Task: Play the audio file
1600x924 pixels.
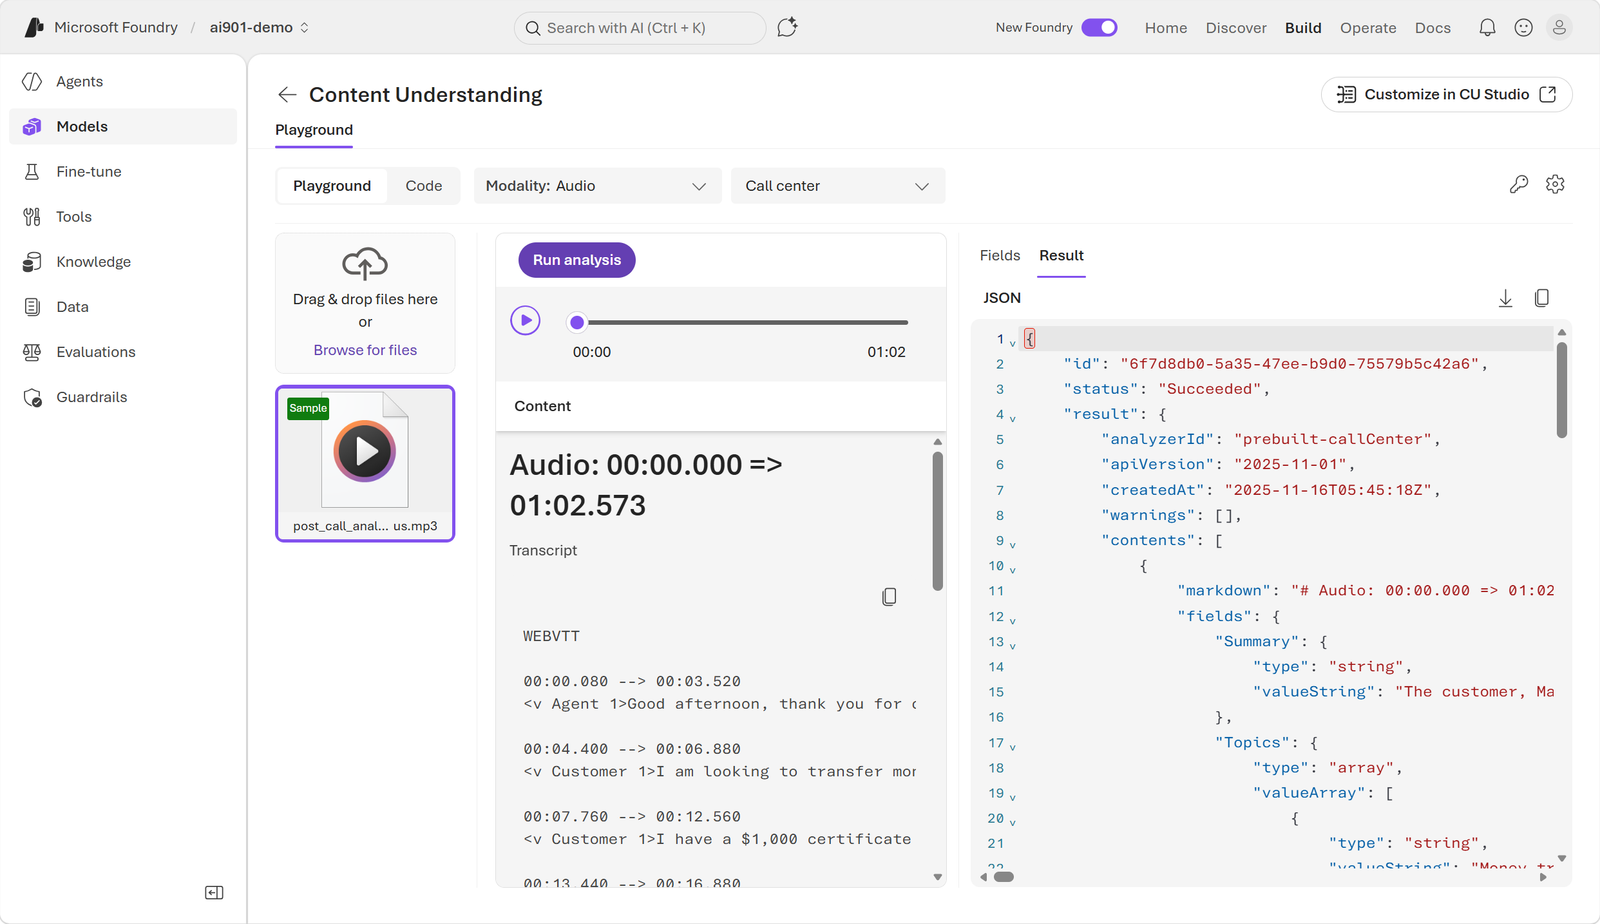Action: pos(525,320)
